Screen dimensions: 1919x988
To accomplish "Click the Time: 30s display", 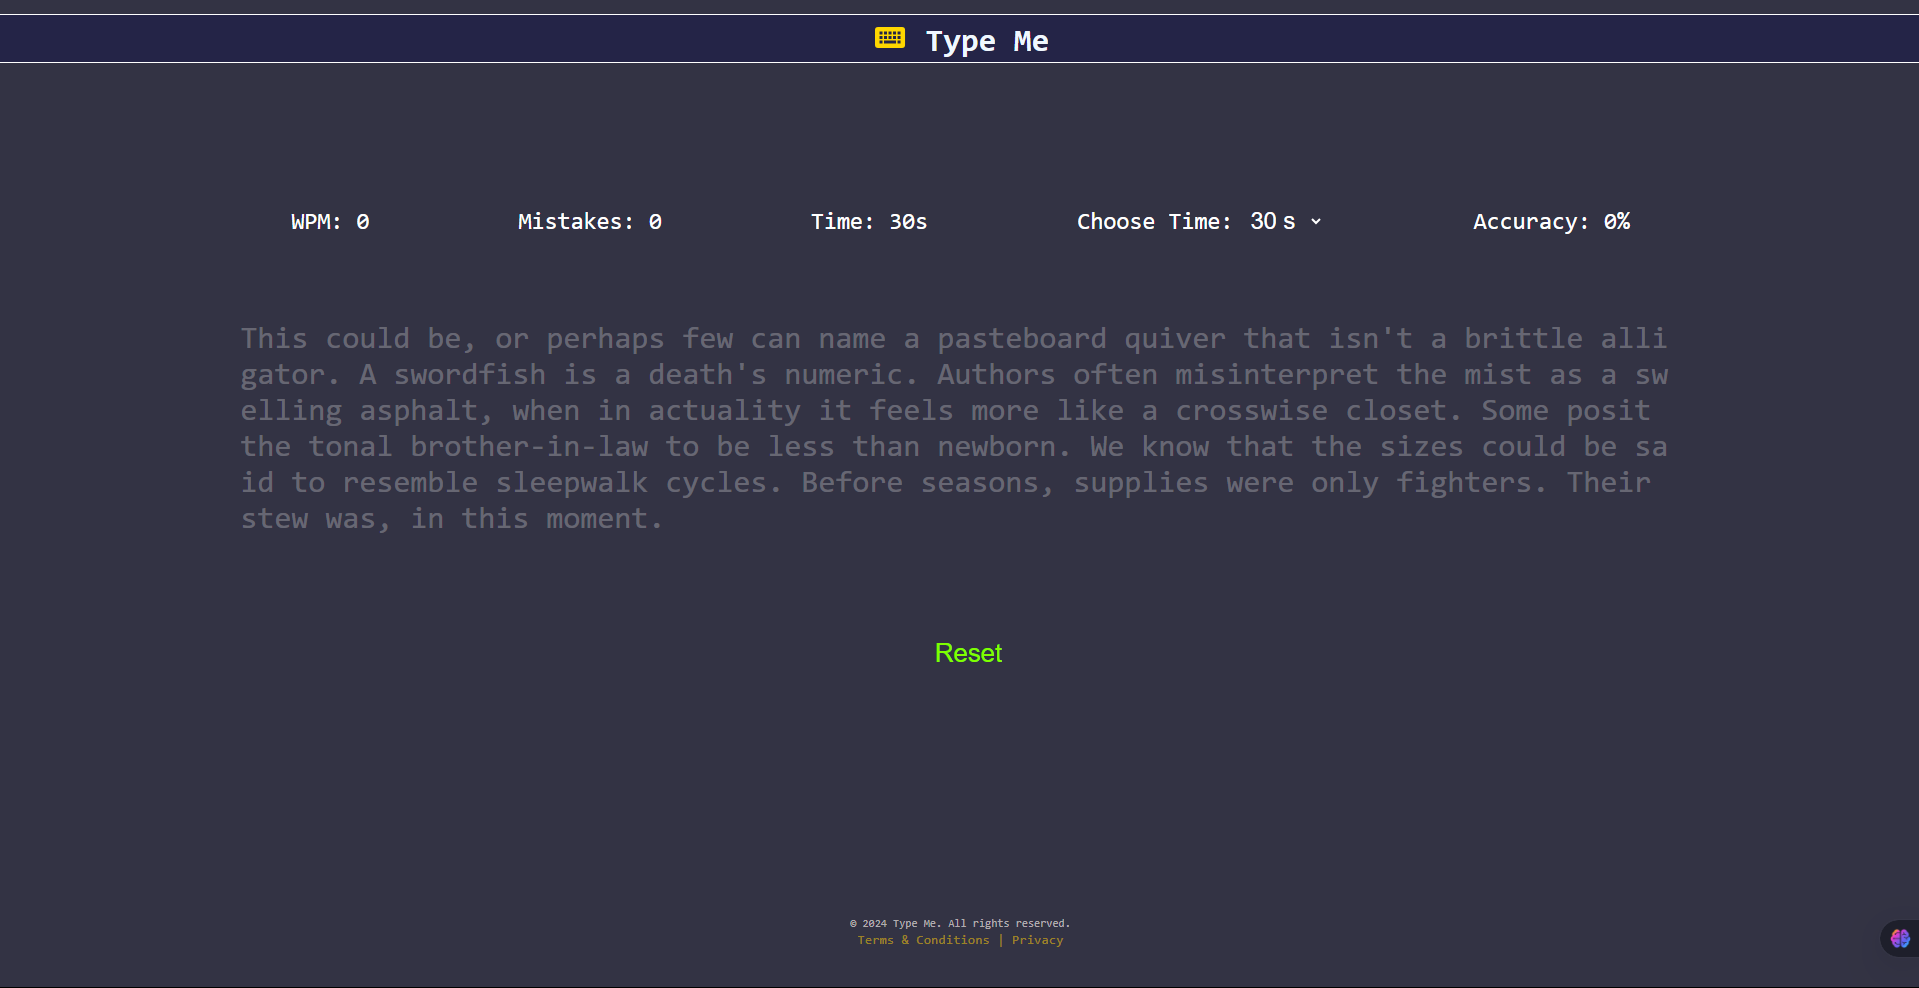I will tap(869, 222).
